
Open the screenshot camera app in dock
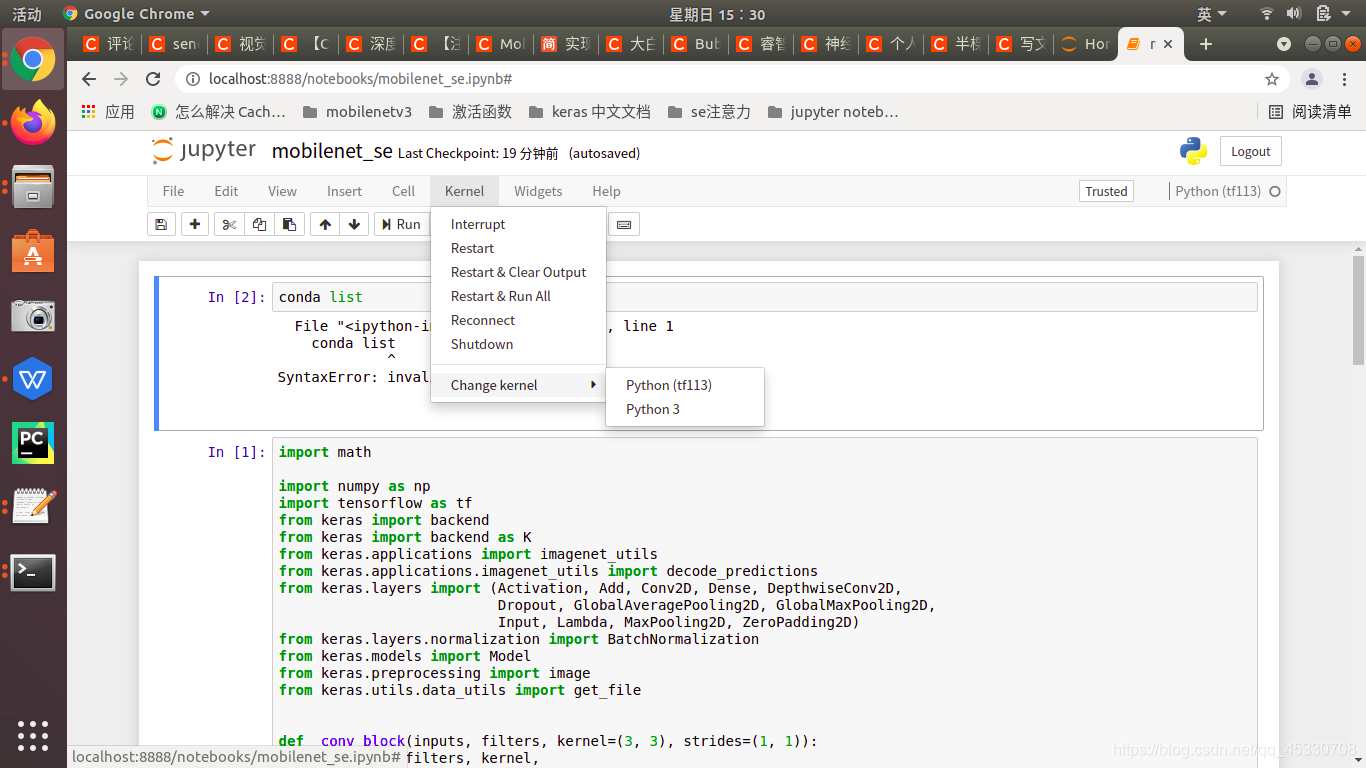coord(33,316)
